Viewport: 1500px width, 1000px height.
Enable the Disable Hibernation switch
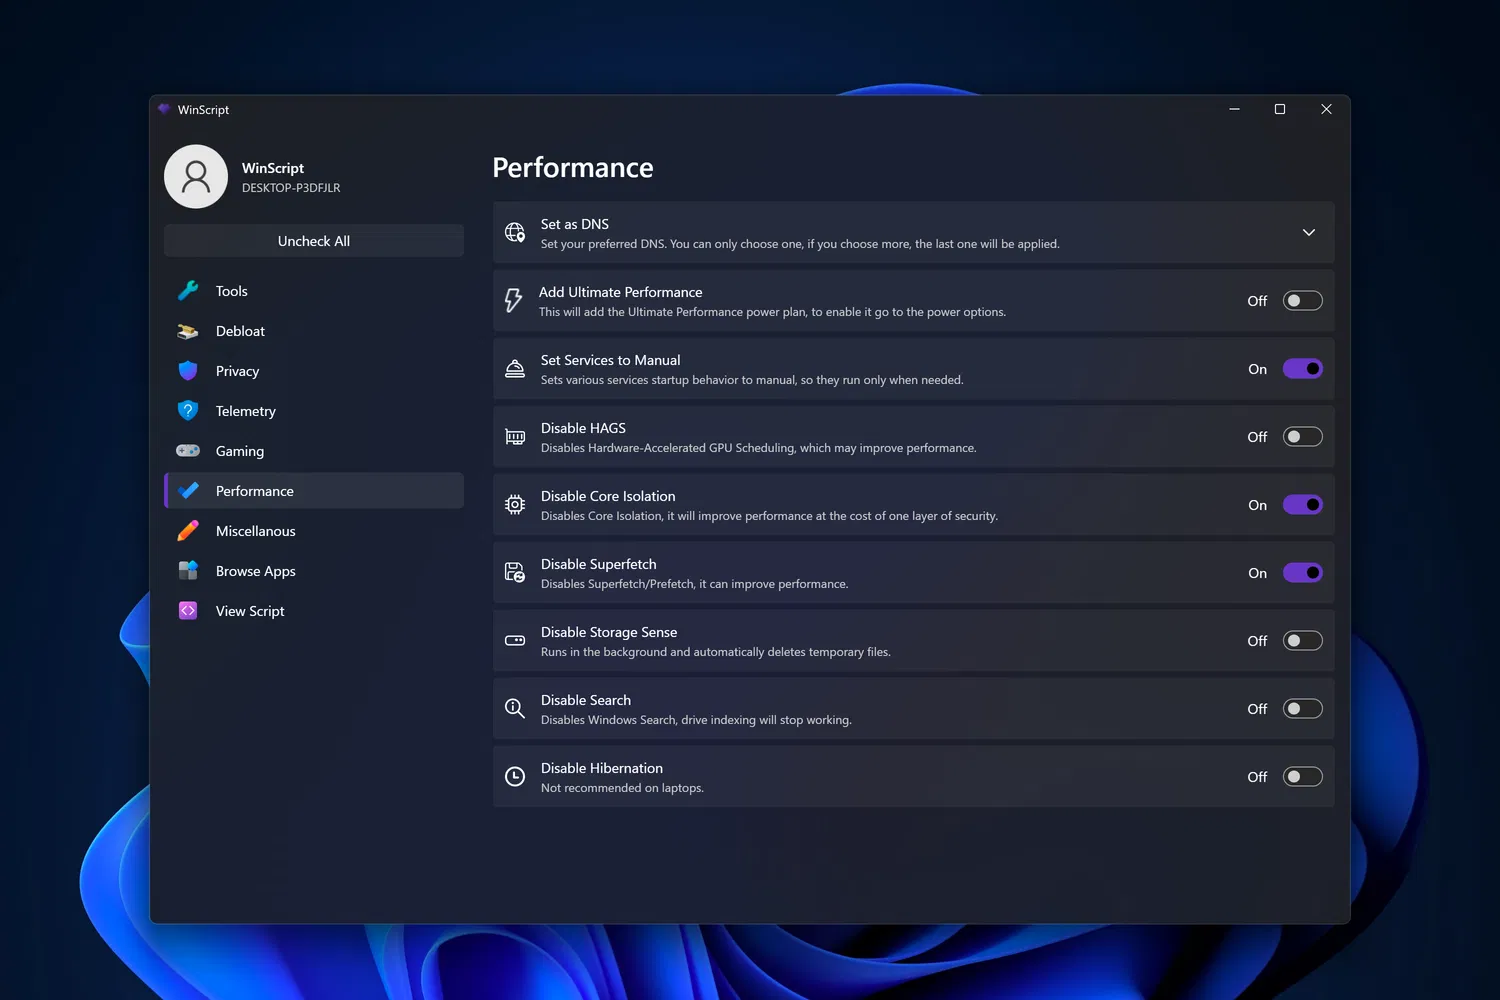point(1302,777)
